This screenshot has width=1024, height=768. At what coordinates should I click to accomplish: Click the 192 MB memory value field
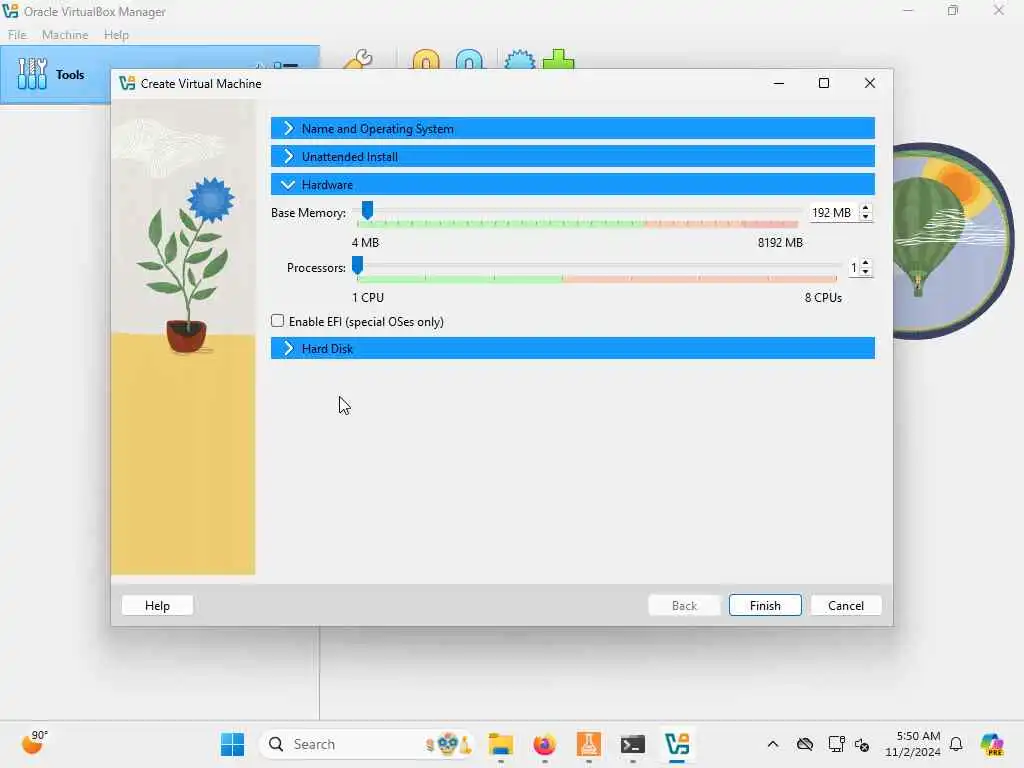835,213
